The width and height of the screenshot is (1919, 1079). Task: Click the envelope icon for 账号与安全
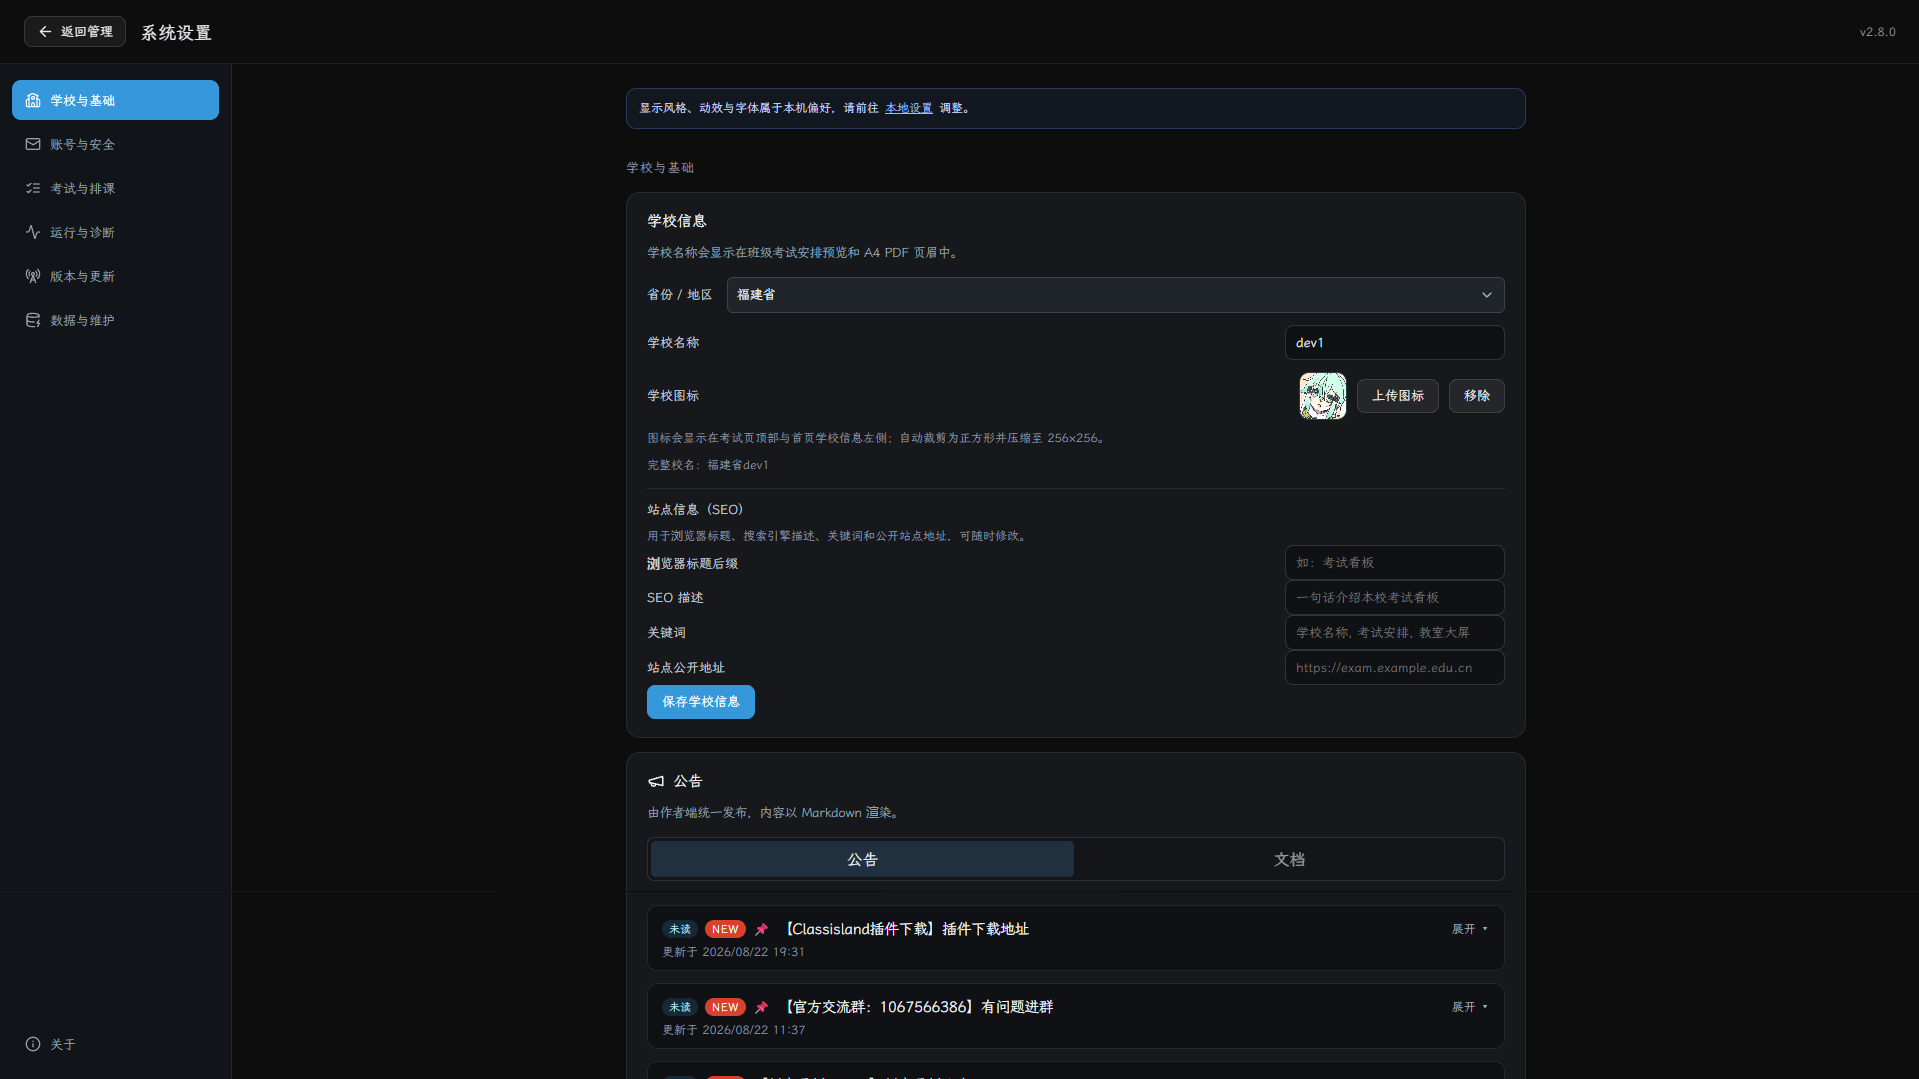(x=33, y=144)
